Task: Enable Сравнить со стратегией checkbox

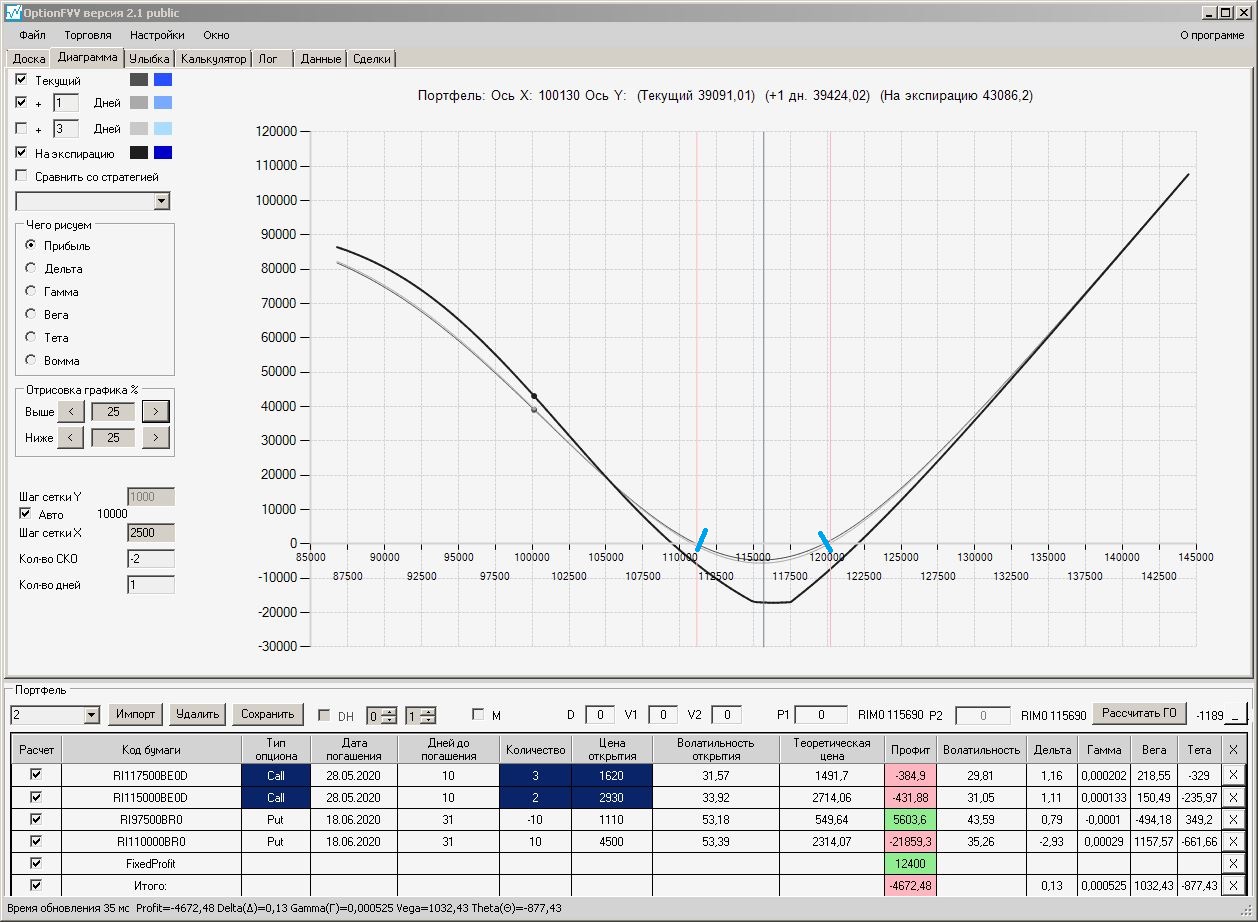Action: point(22,177)
